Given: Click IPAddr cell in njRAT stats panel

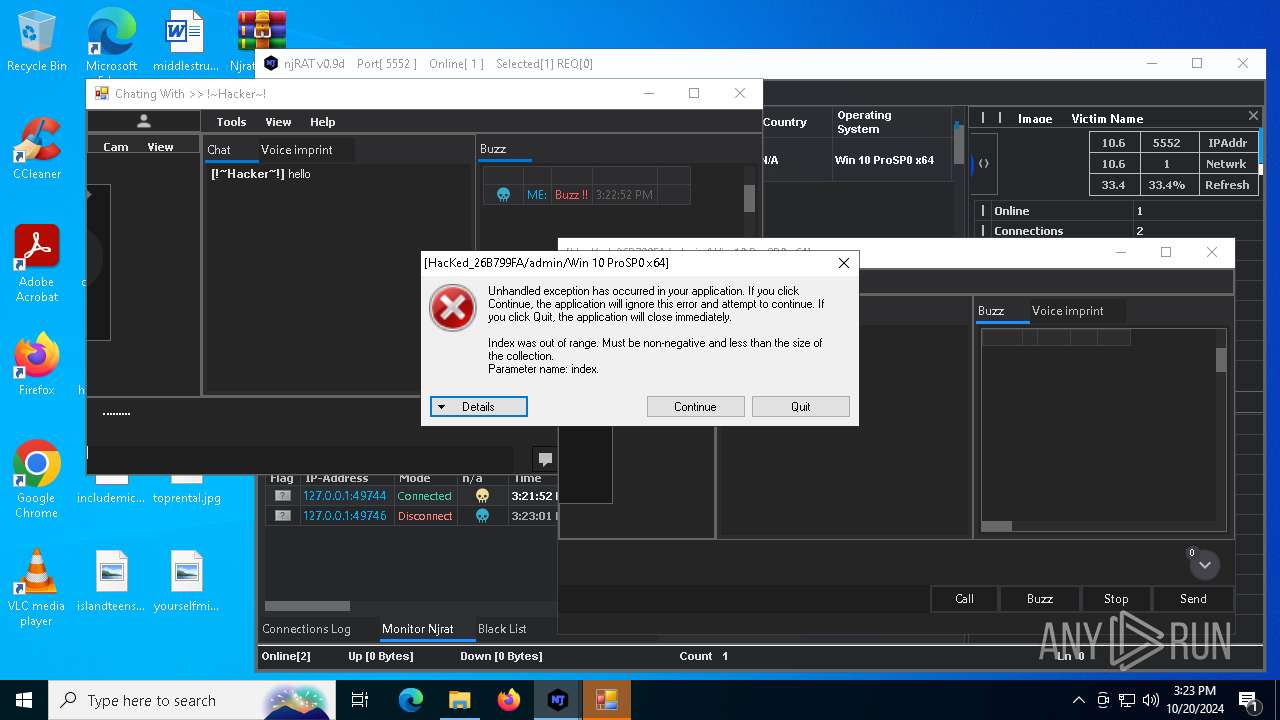Looking at the screenshot, I should pos(1227,143).
